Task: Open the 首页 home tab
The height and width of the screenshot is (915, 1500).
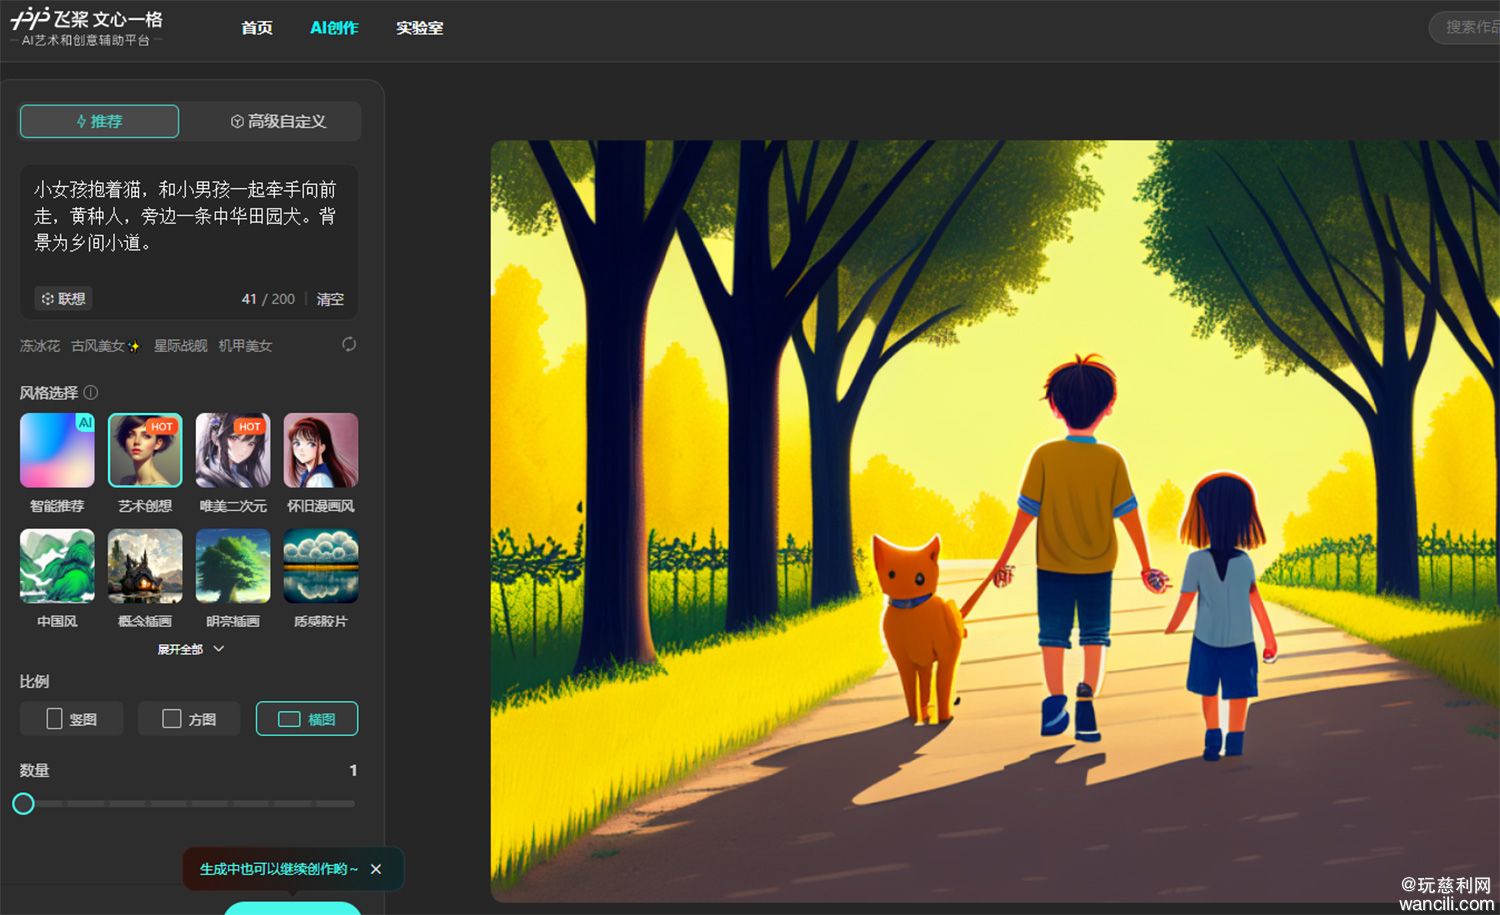Action: pyautogui.click(x=257, y=28)
